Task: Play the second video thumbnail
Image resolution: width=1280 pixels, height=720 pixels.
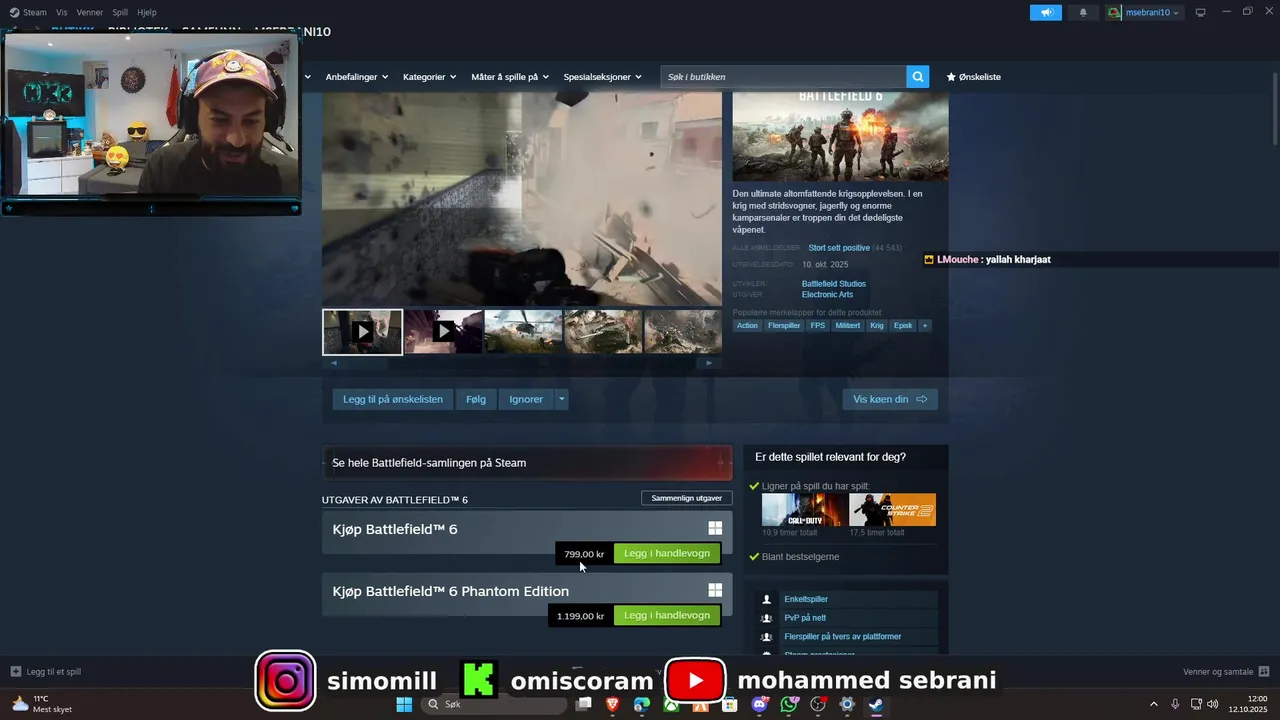Action: tap(444, 331)
